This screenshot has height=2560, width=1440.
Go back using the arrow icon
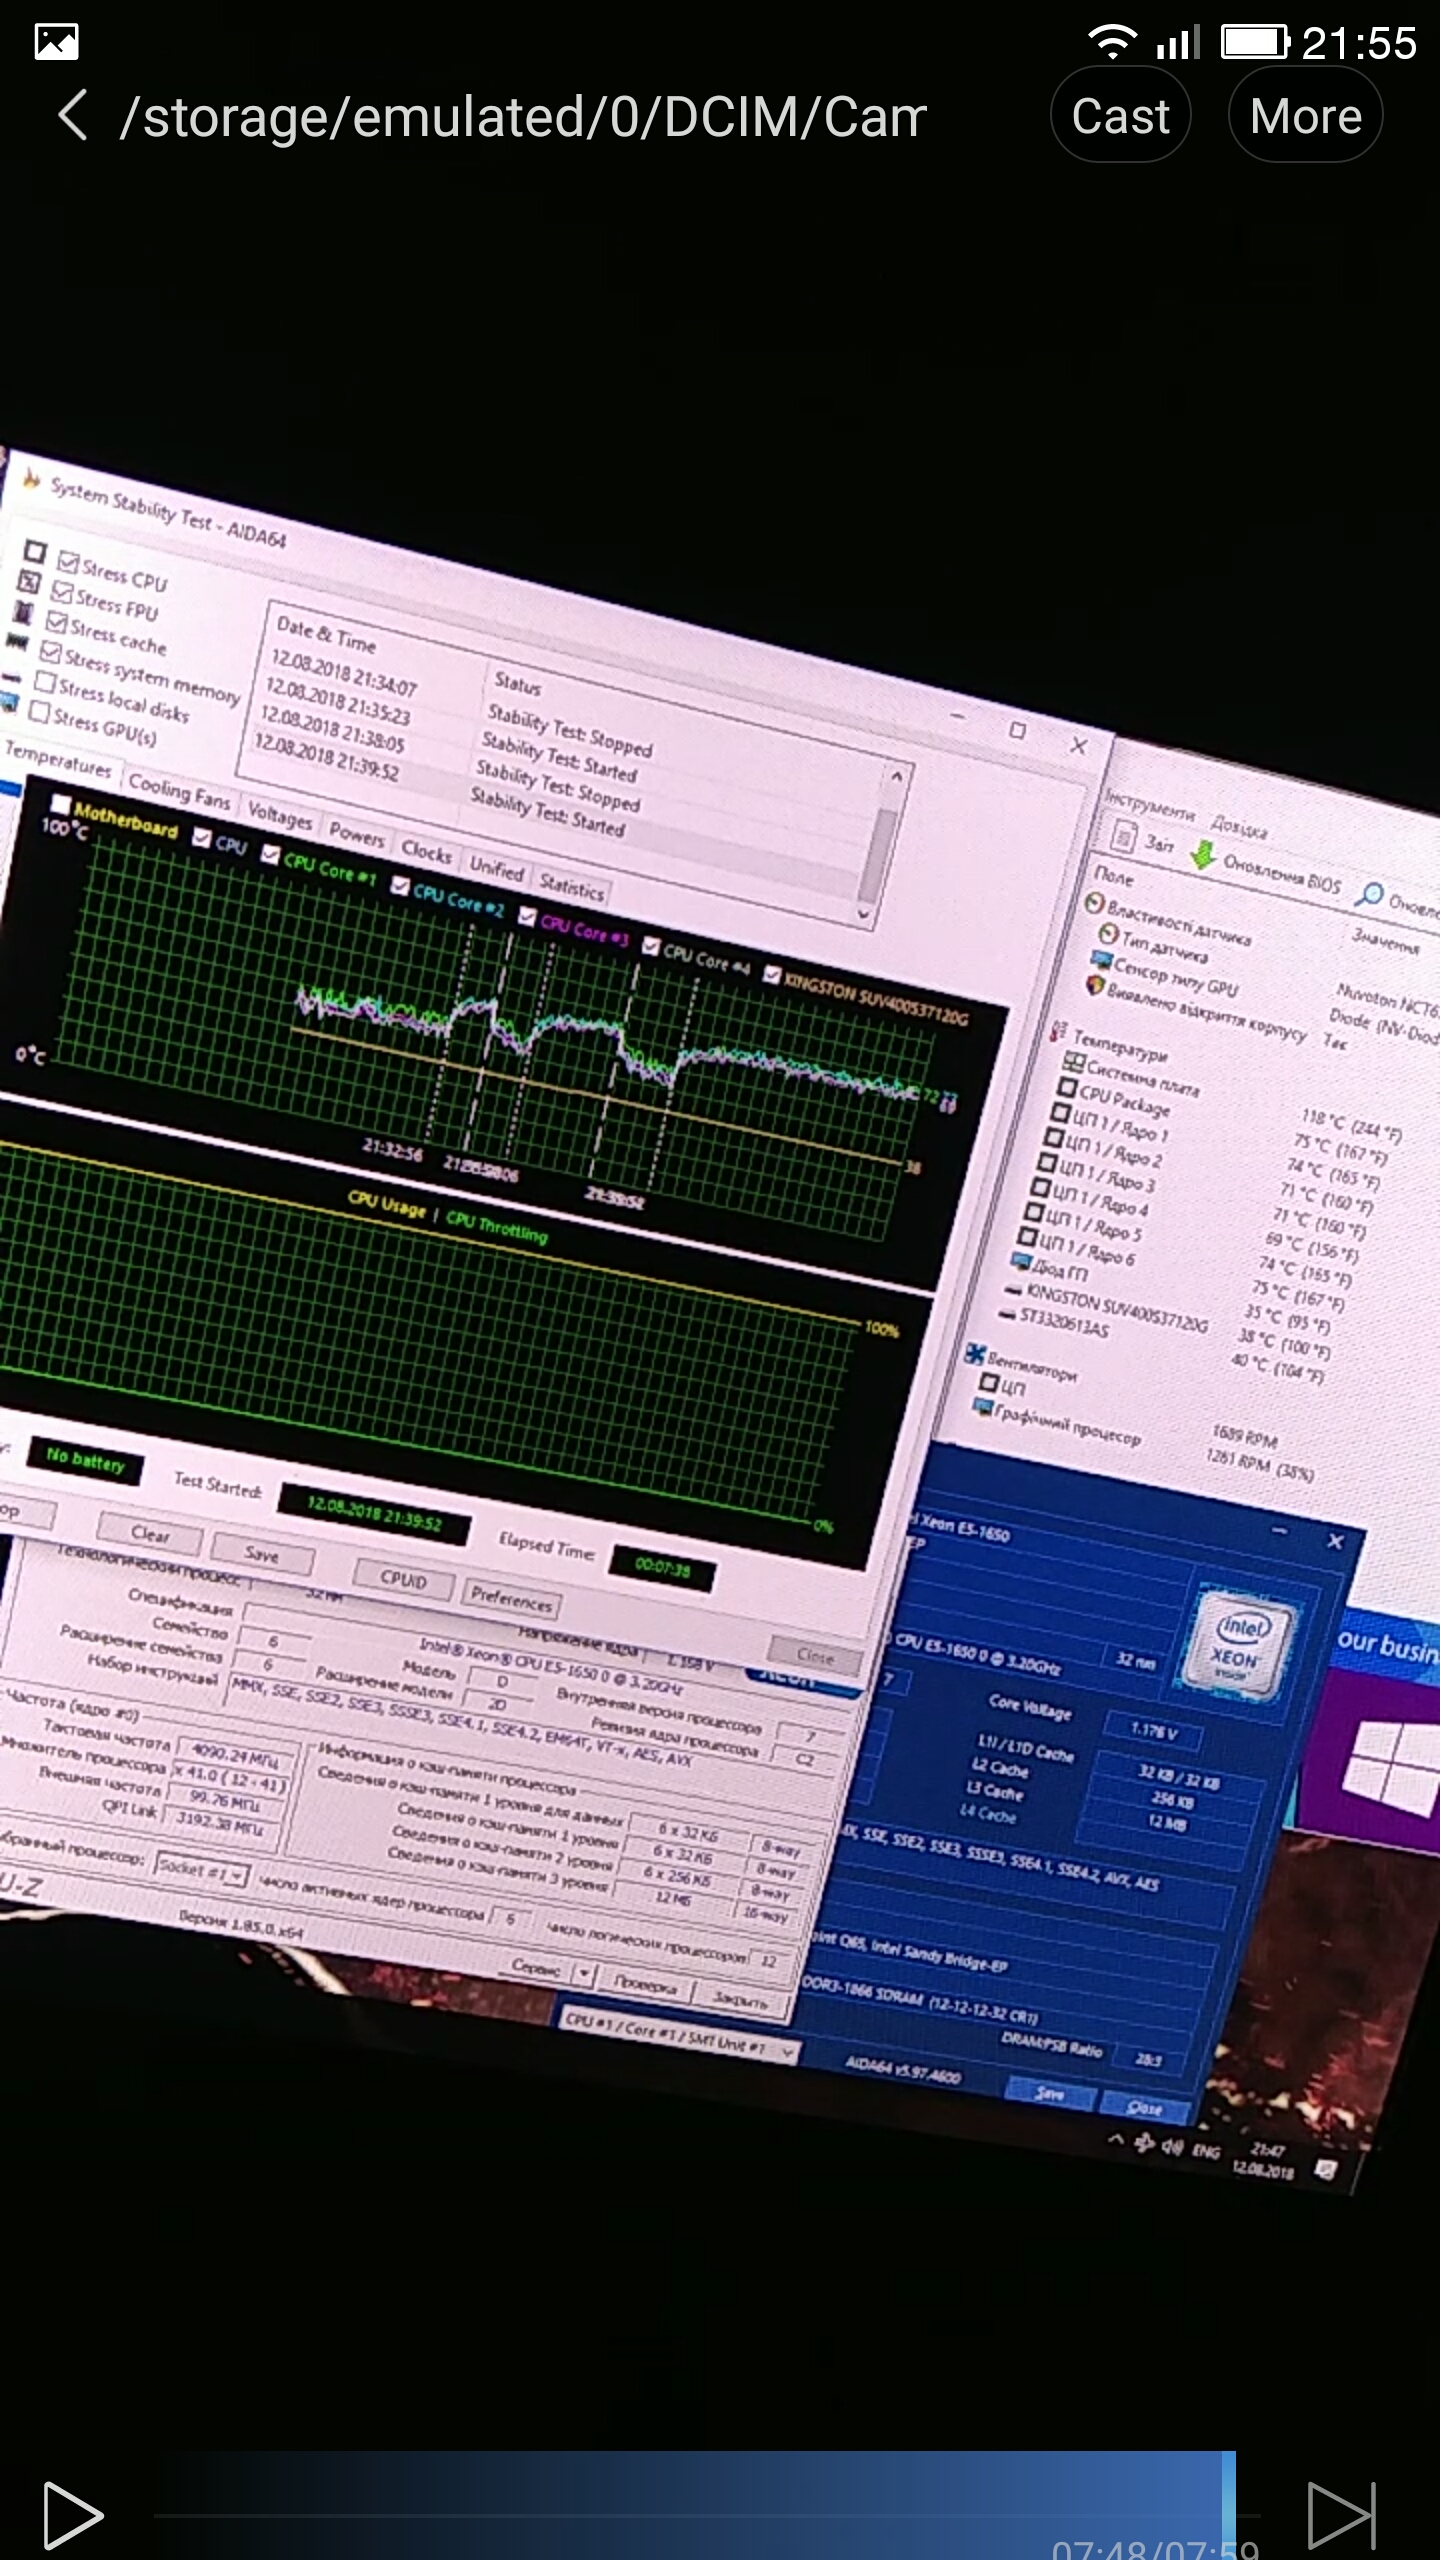[x=74, y=116]
